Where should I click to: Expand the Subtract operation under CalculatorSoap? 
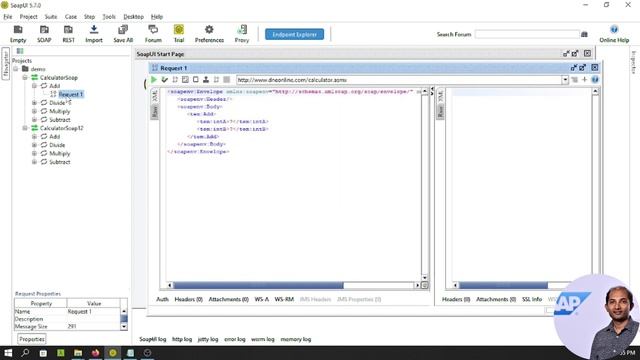[34, 120]
